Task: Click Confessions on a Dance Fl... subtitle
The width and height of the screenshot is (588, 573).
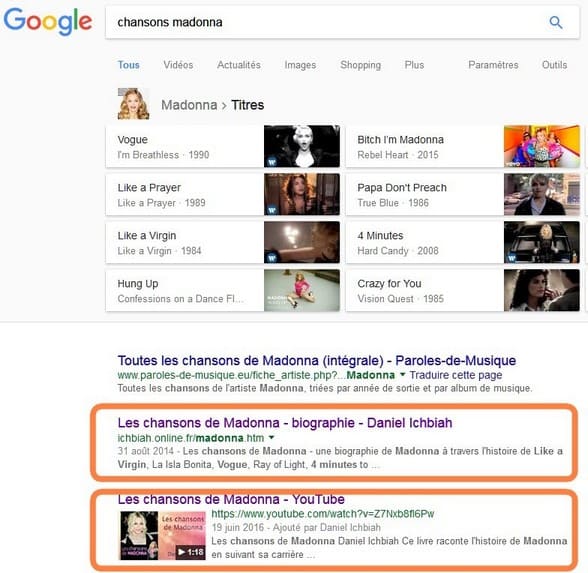Action: [181, 299]
